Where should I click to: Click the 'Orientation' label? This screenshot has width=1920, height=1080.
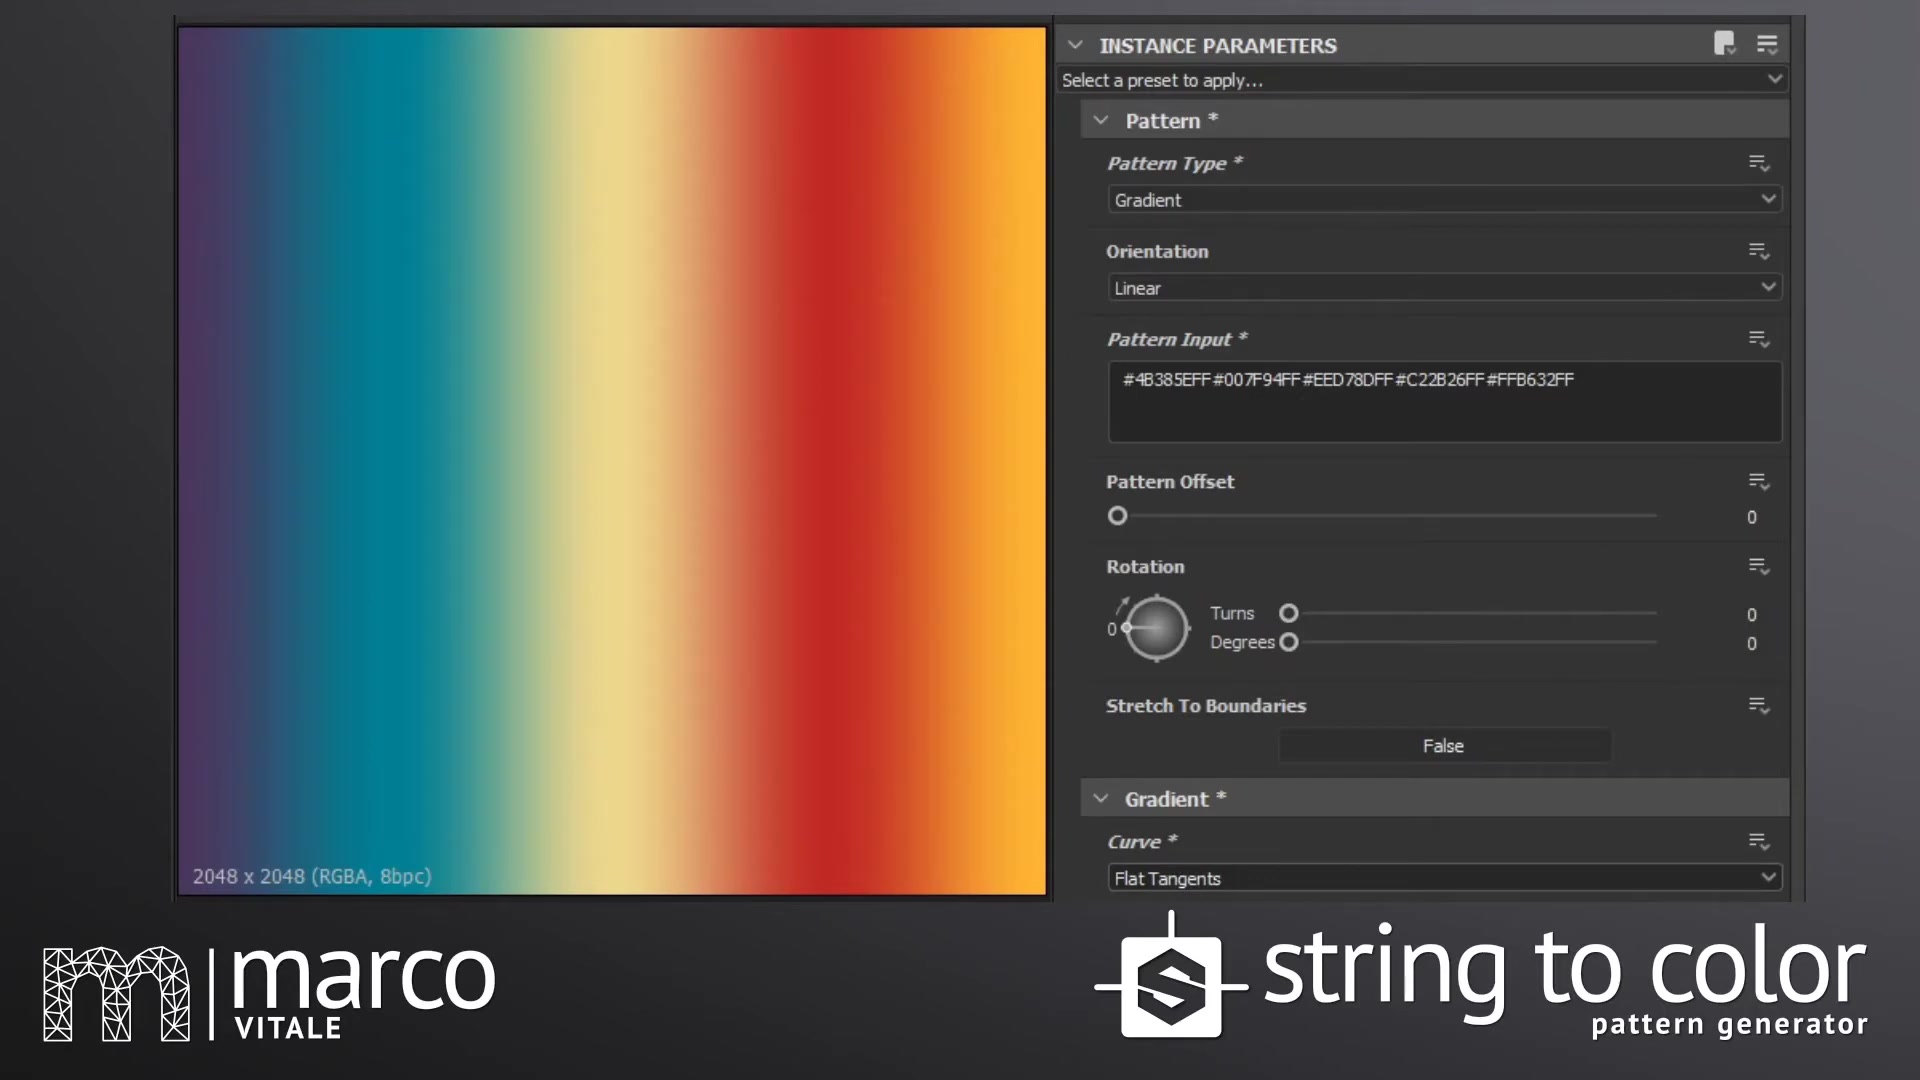(1157, 252)
